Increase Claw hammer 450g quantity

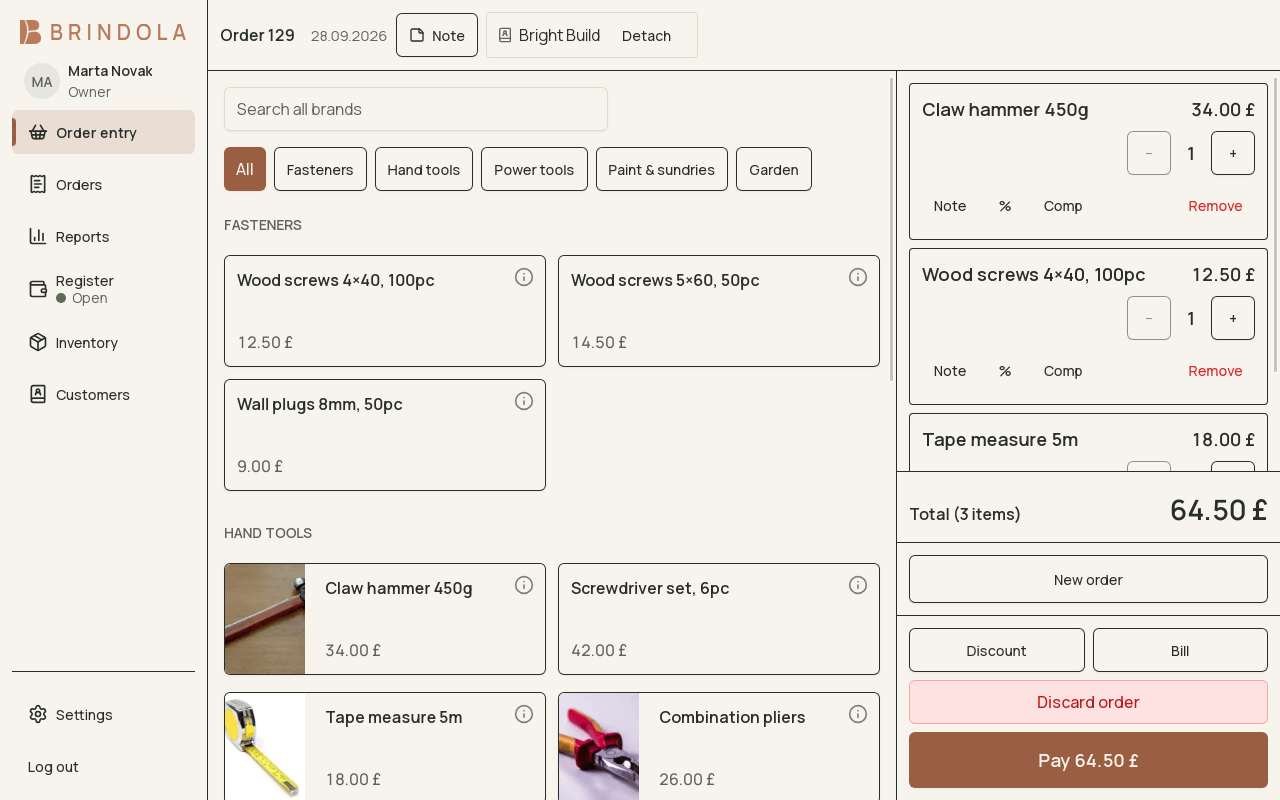click(x=1233, y=153)
